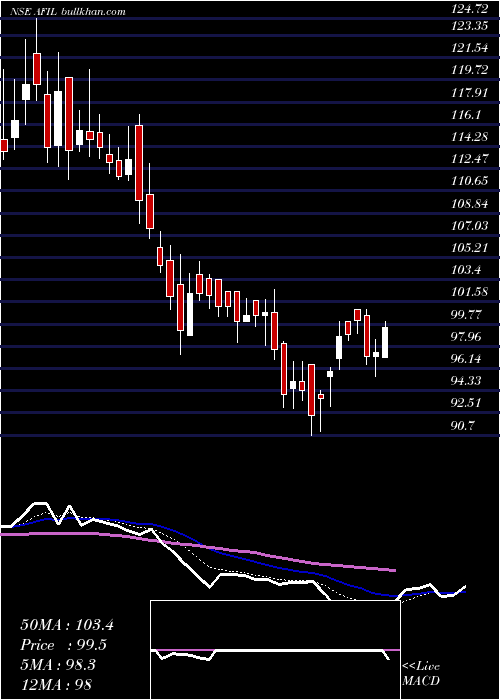500x700 pixels.
Task: Click the 124.72 price axis label
Action: coord(470,8)
